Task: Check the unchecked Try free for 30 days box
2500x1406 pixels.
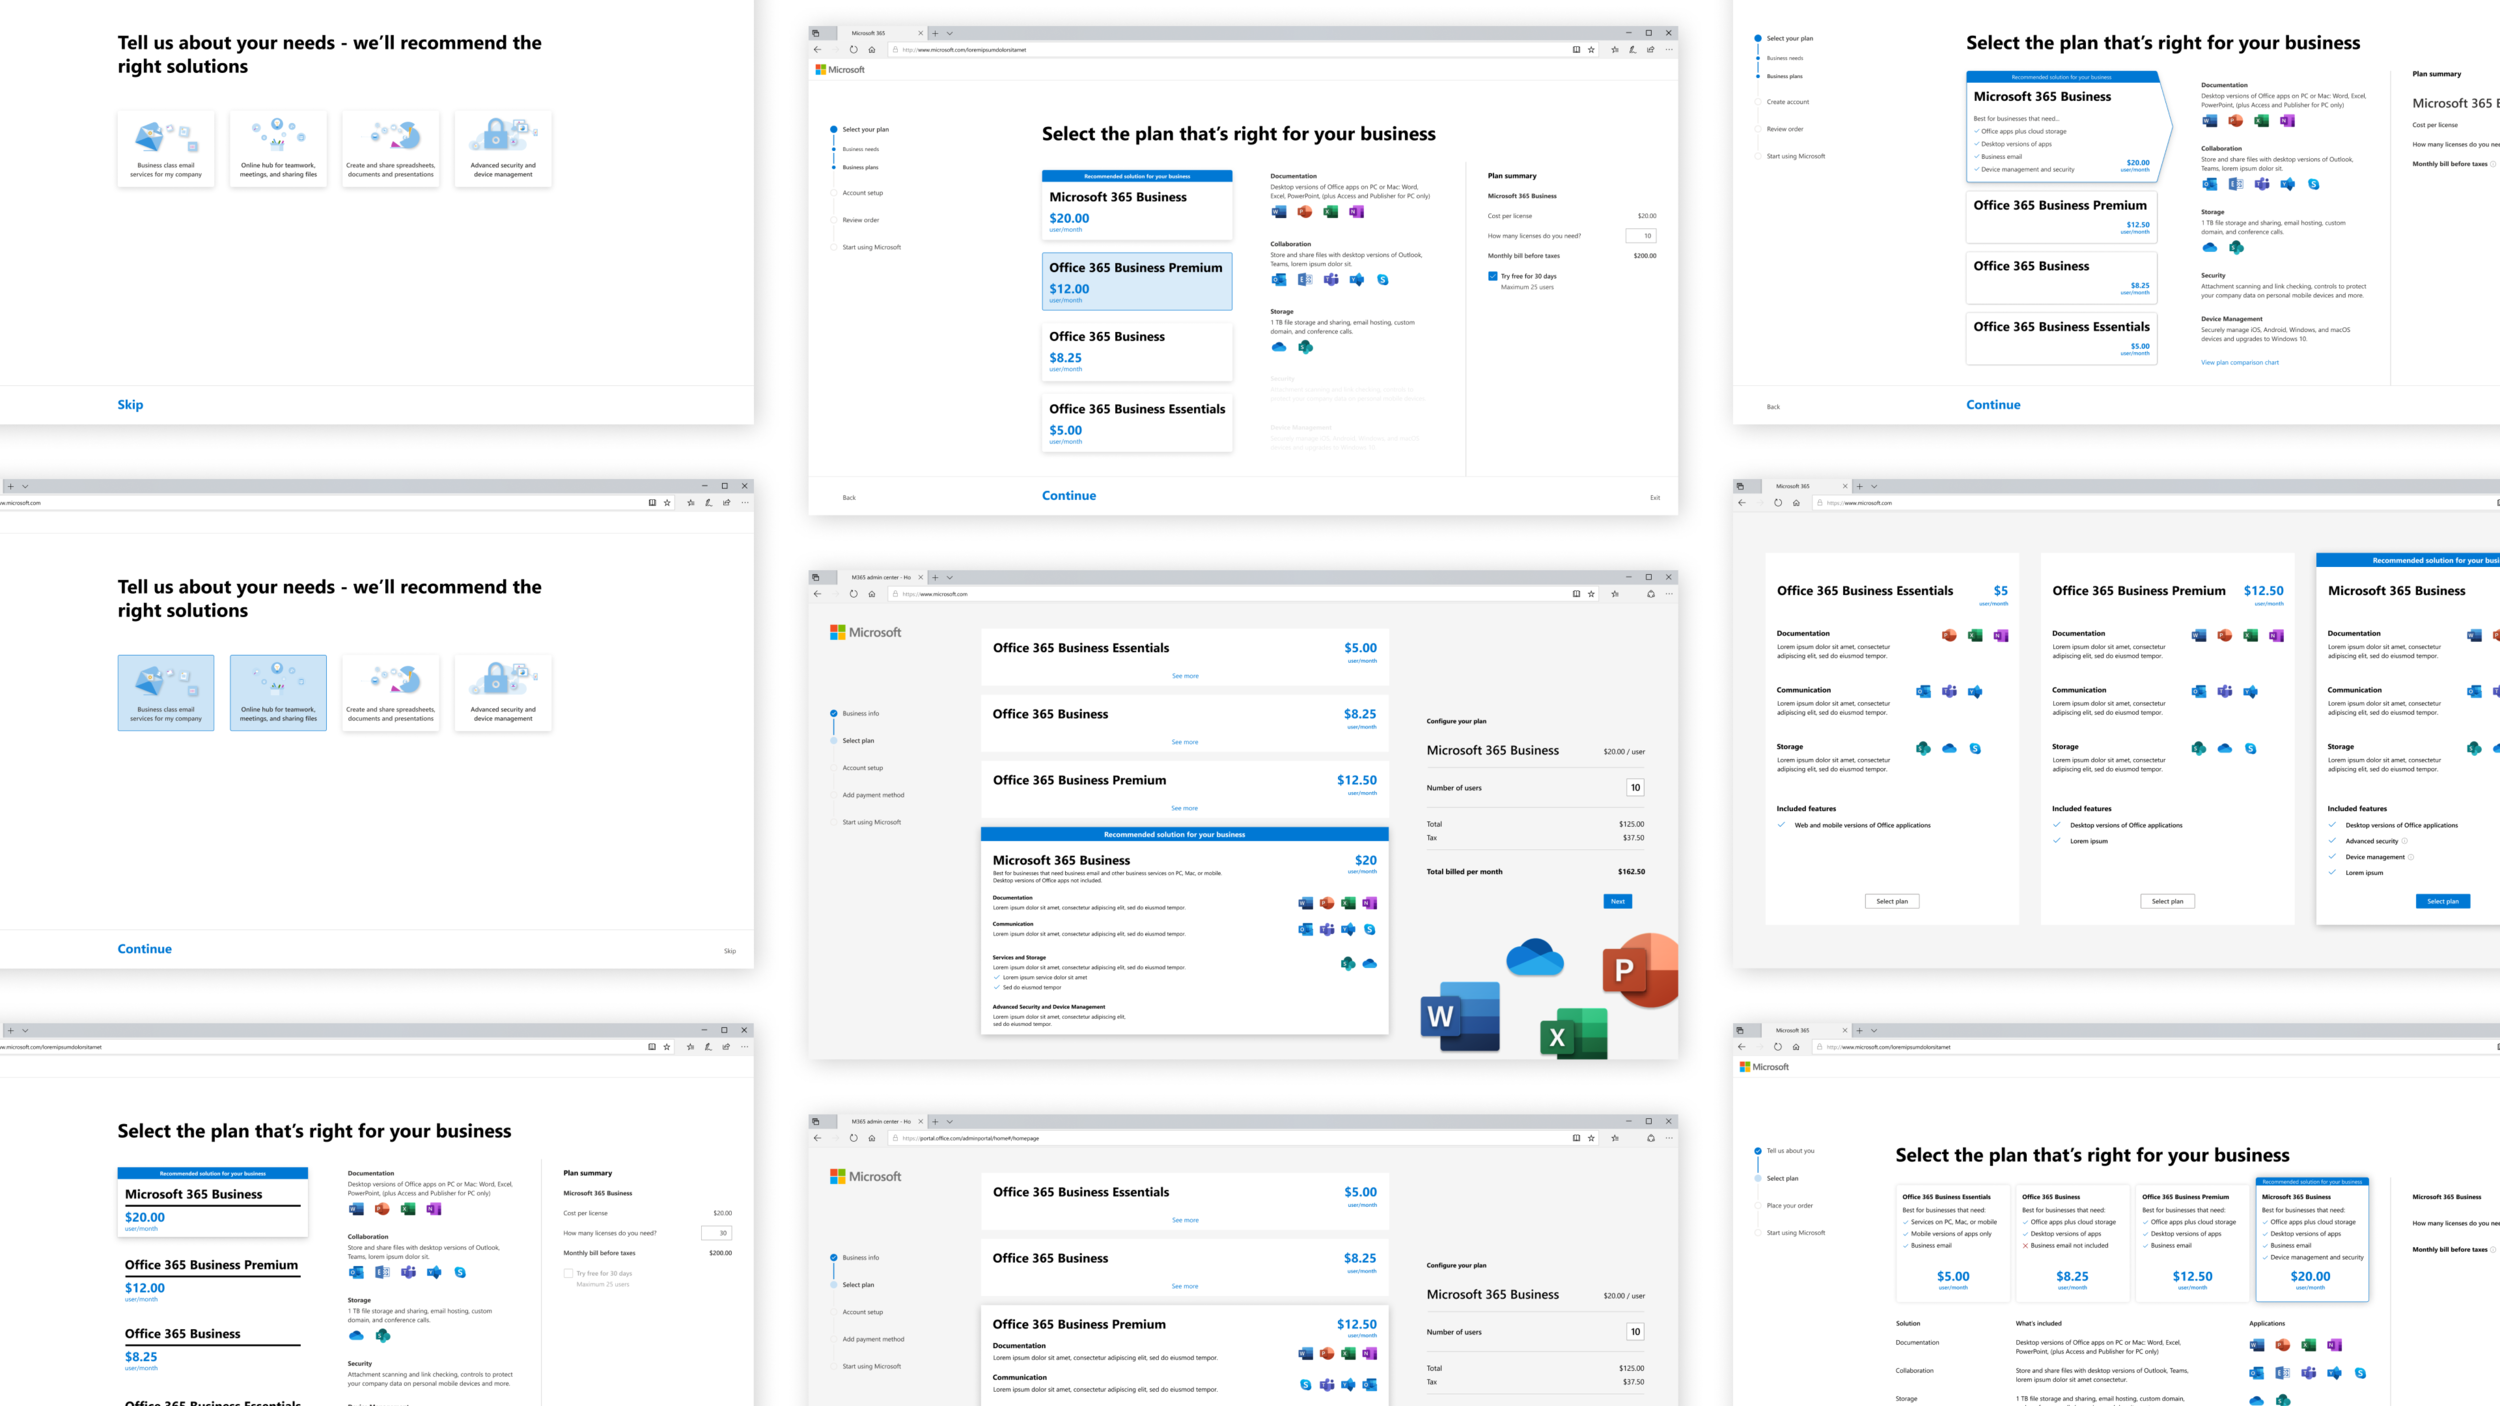Action: click(568, 1273)
